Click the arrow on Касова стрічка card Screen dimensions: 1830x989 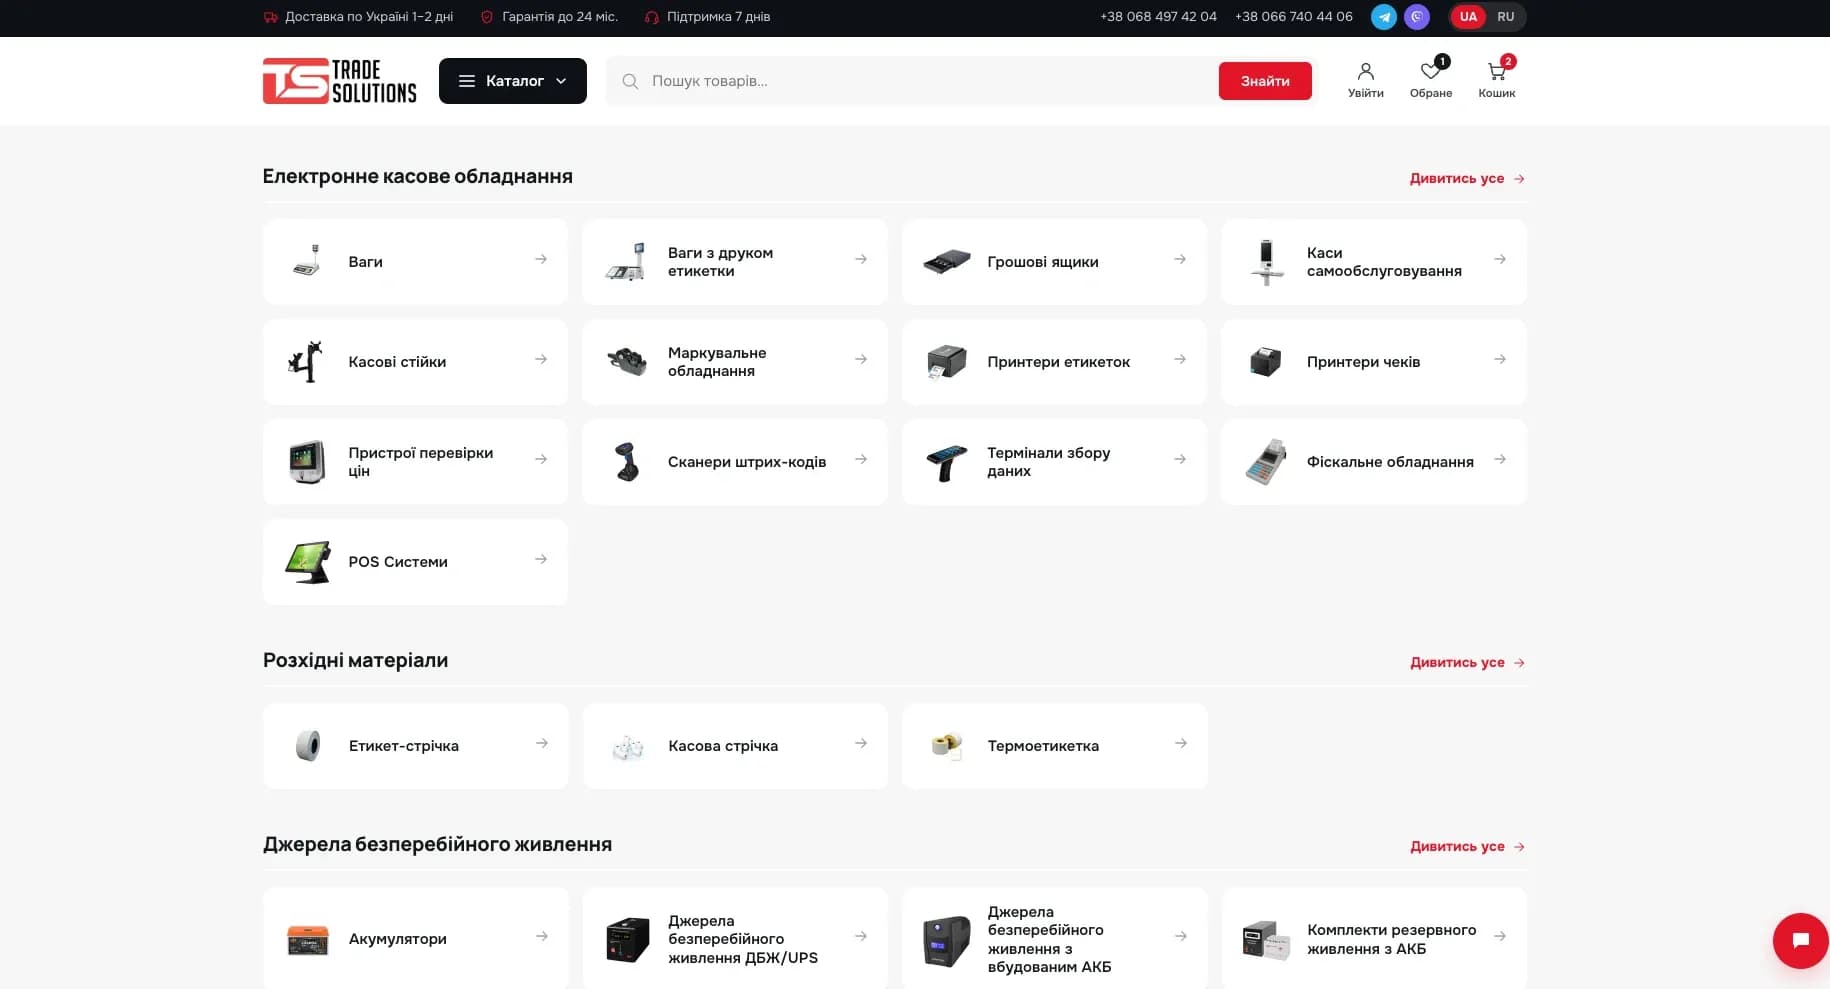[861, 743]
